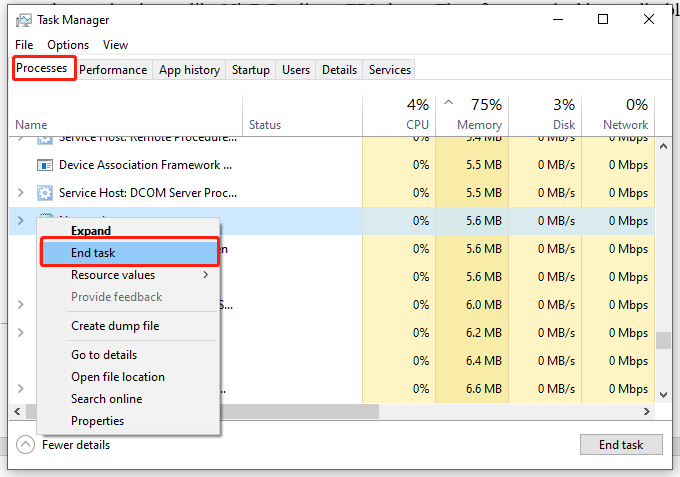680x477 pixels.
Task: Click the vertical scrollbar down arrow
Action: (x=663, y=395)
